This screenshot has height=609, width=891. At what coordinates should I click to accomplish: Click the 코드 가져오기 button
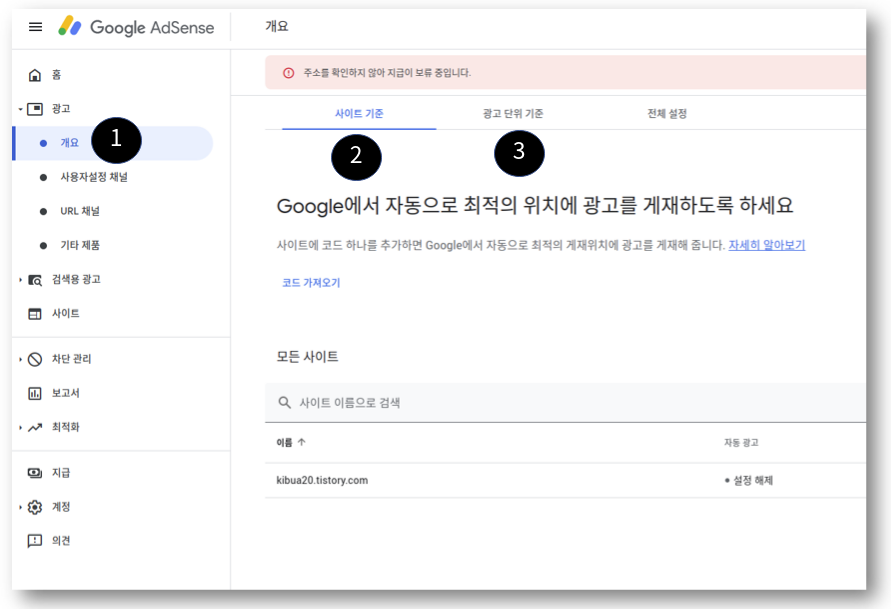311,282
